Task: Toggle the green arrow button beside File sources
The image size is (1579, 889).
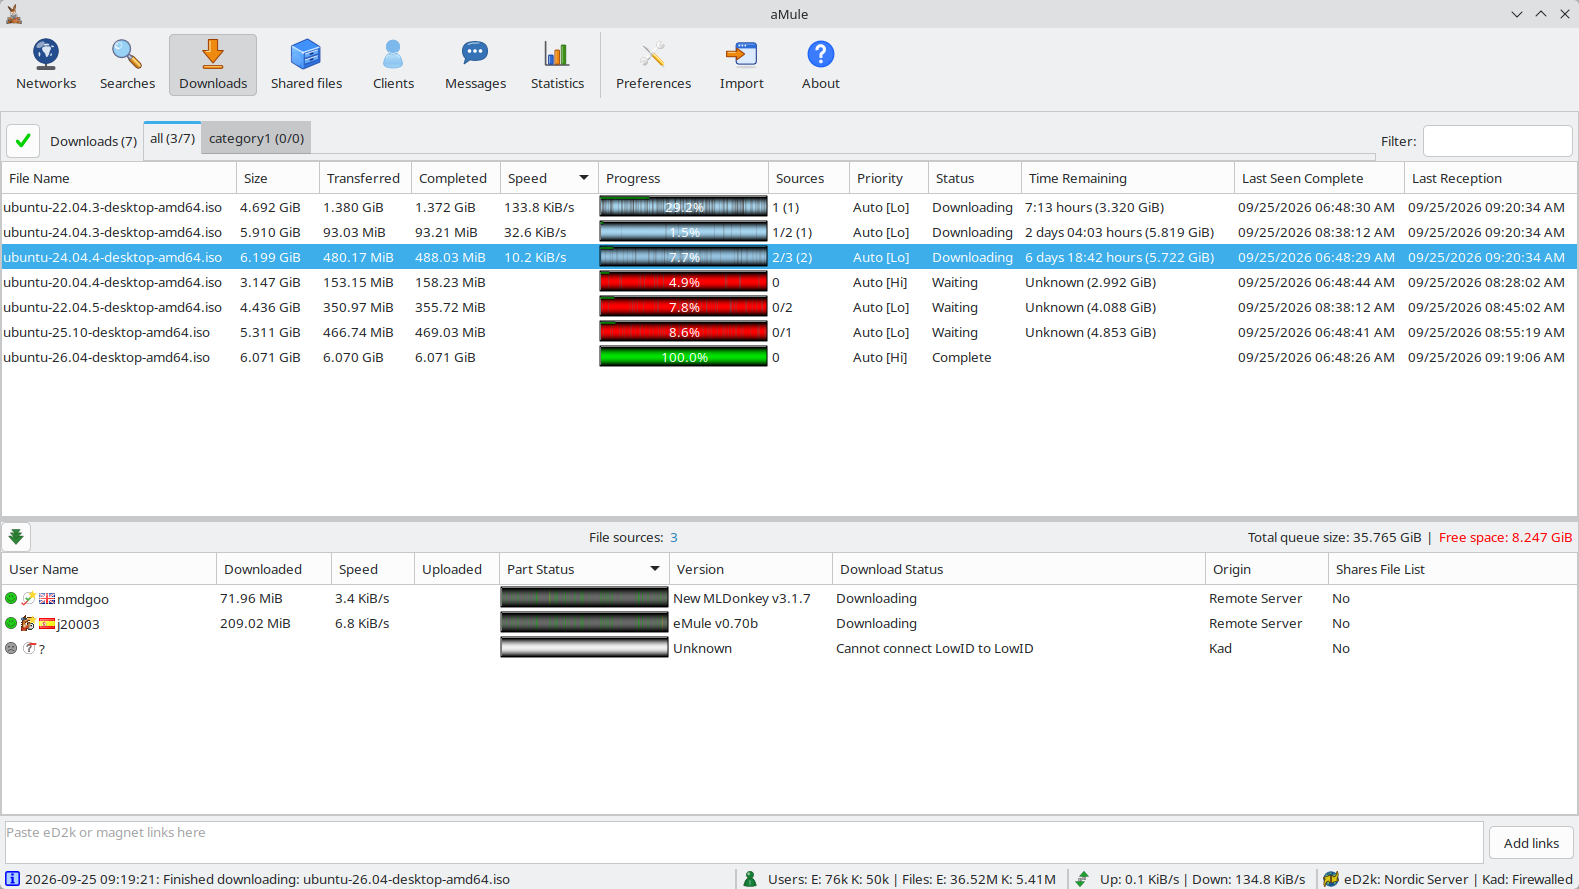Action: [16, 537]
